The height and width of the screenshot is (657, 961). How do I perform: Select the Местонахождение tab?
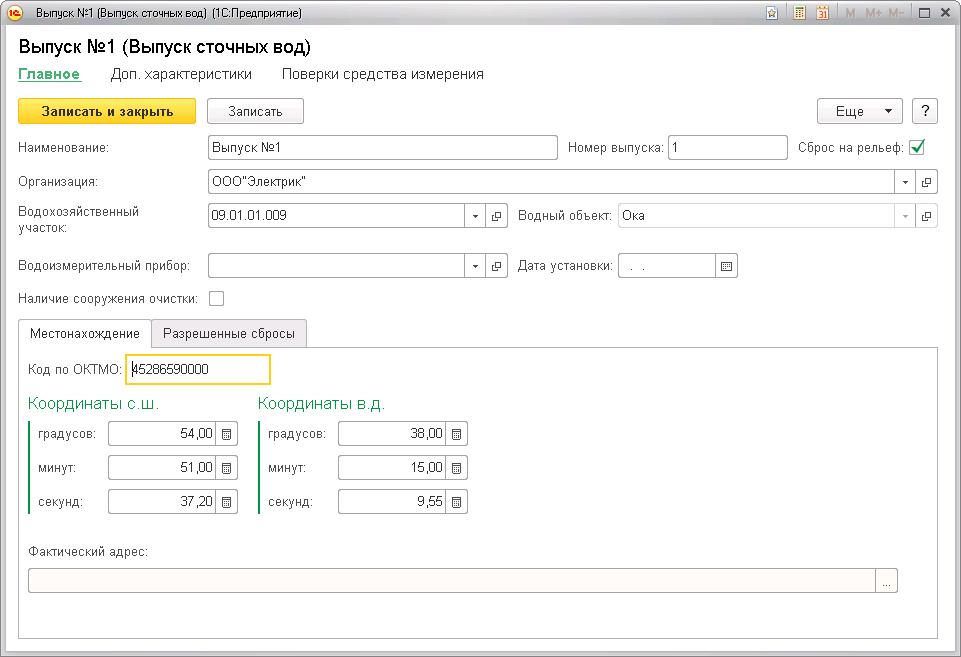tap(85, 333)
